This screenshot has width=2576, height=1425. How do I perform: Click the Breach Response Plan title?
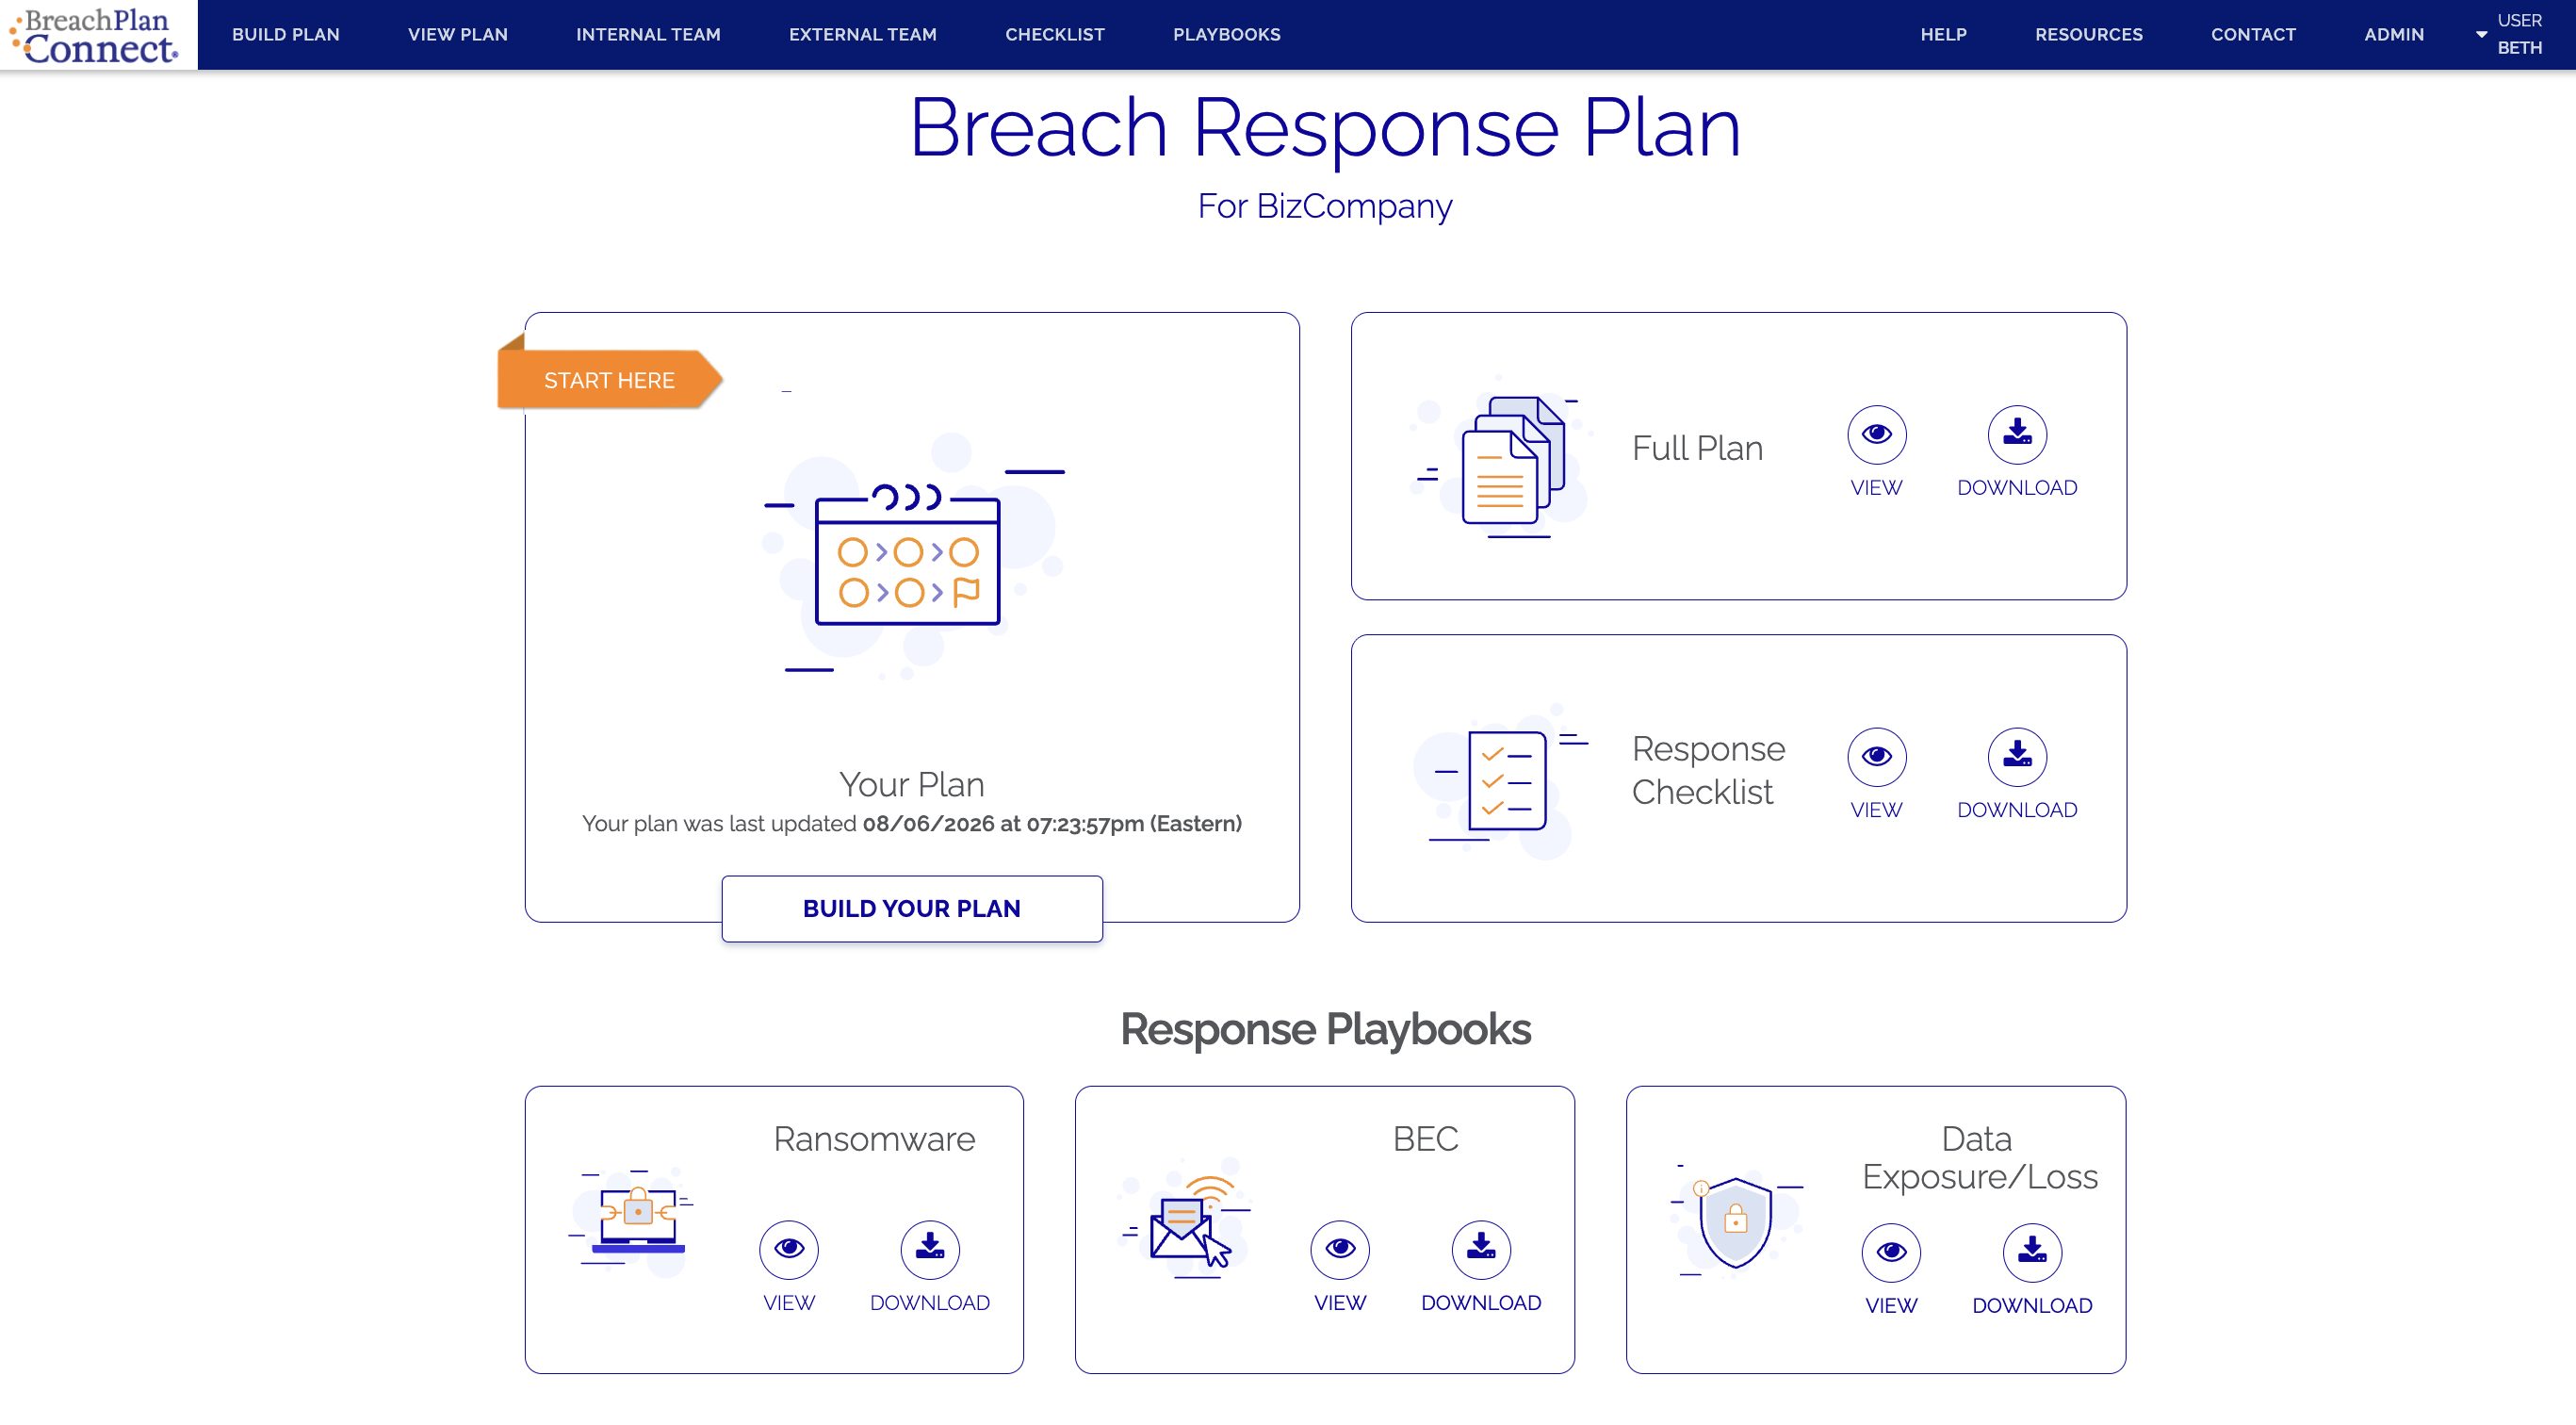coord(1325,127)
